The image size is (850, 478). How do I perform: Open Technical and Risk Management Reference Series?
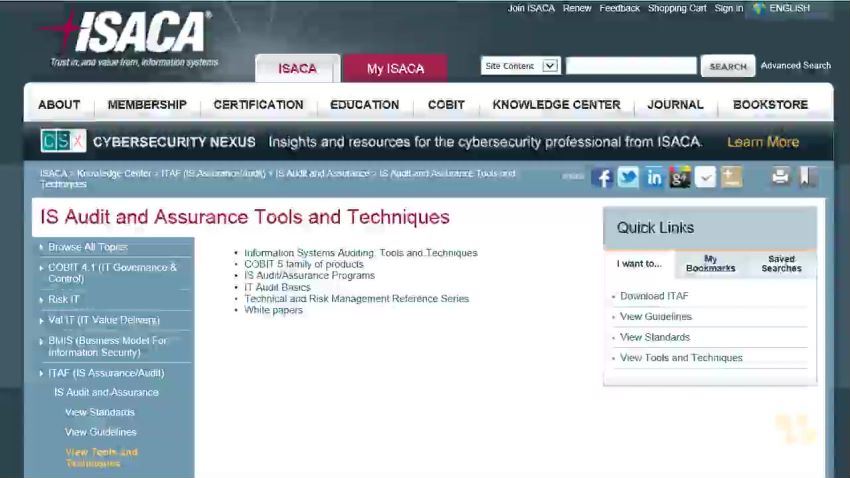356,299
